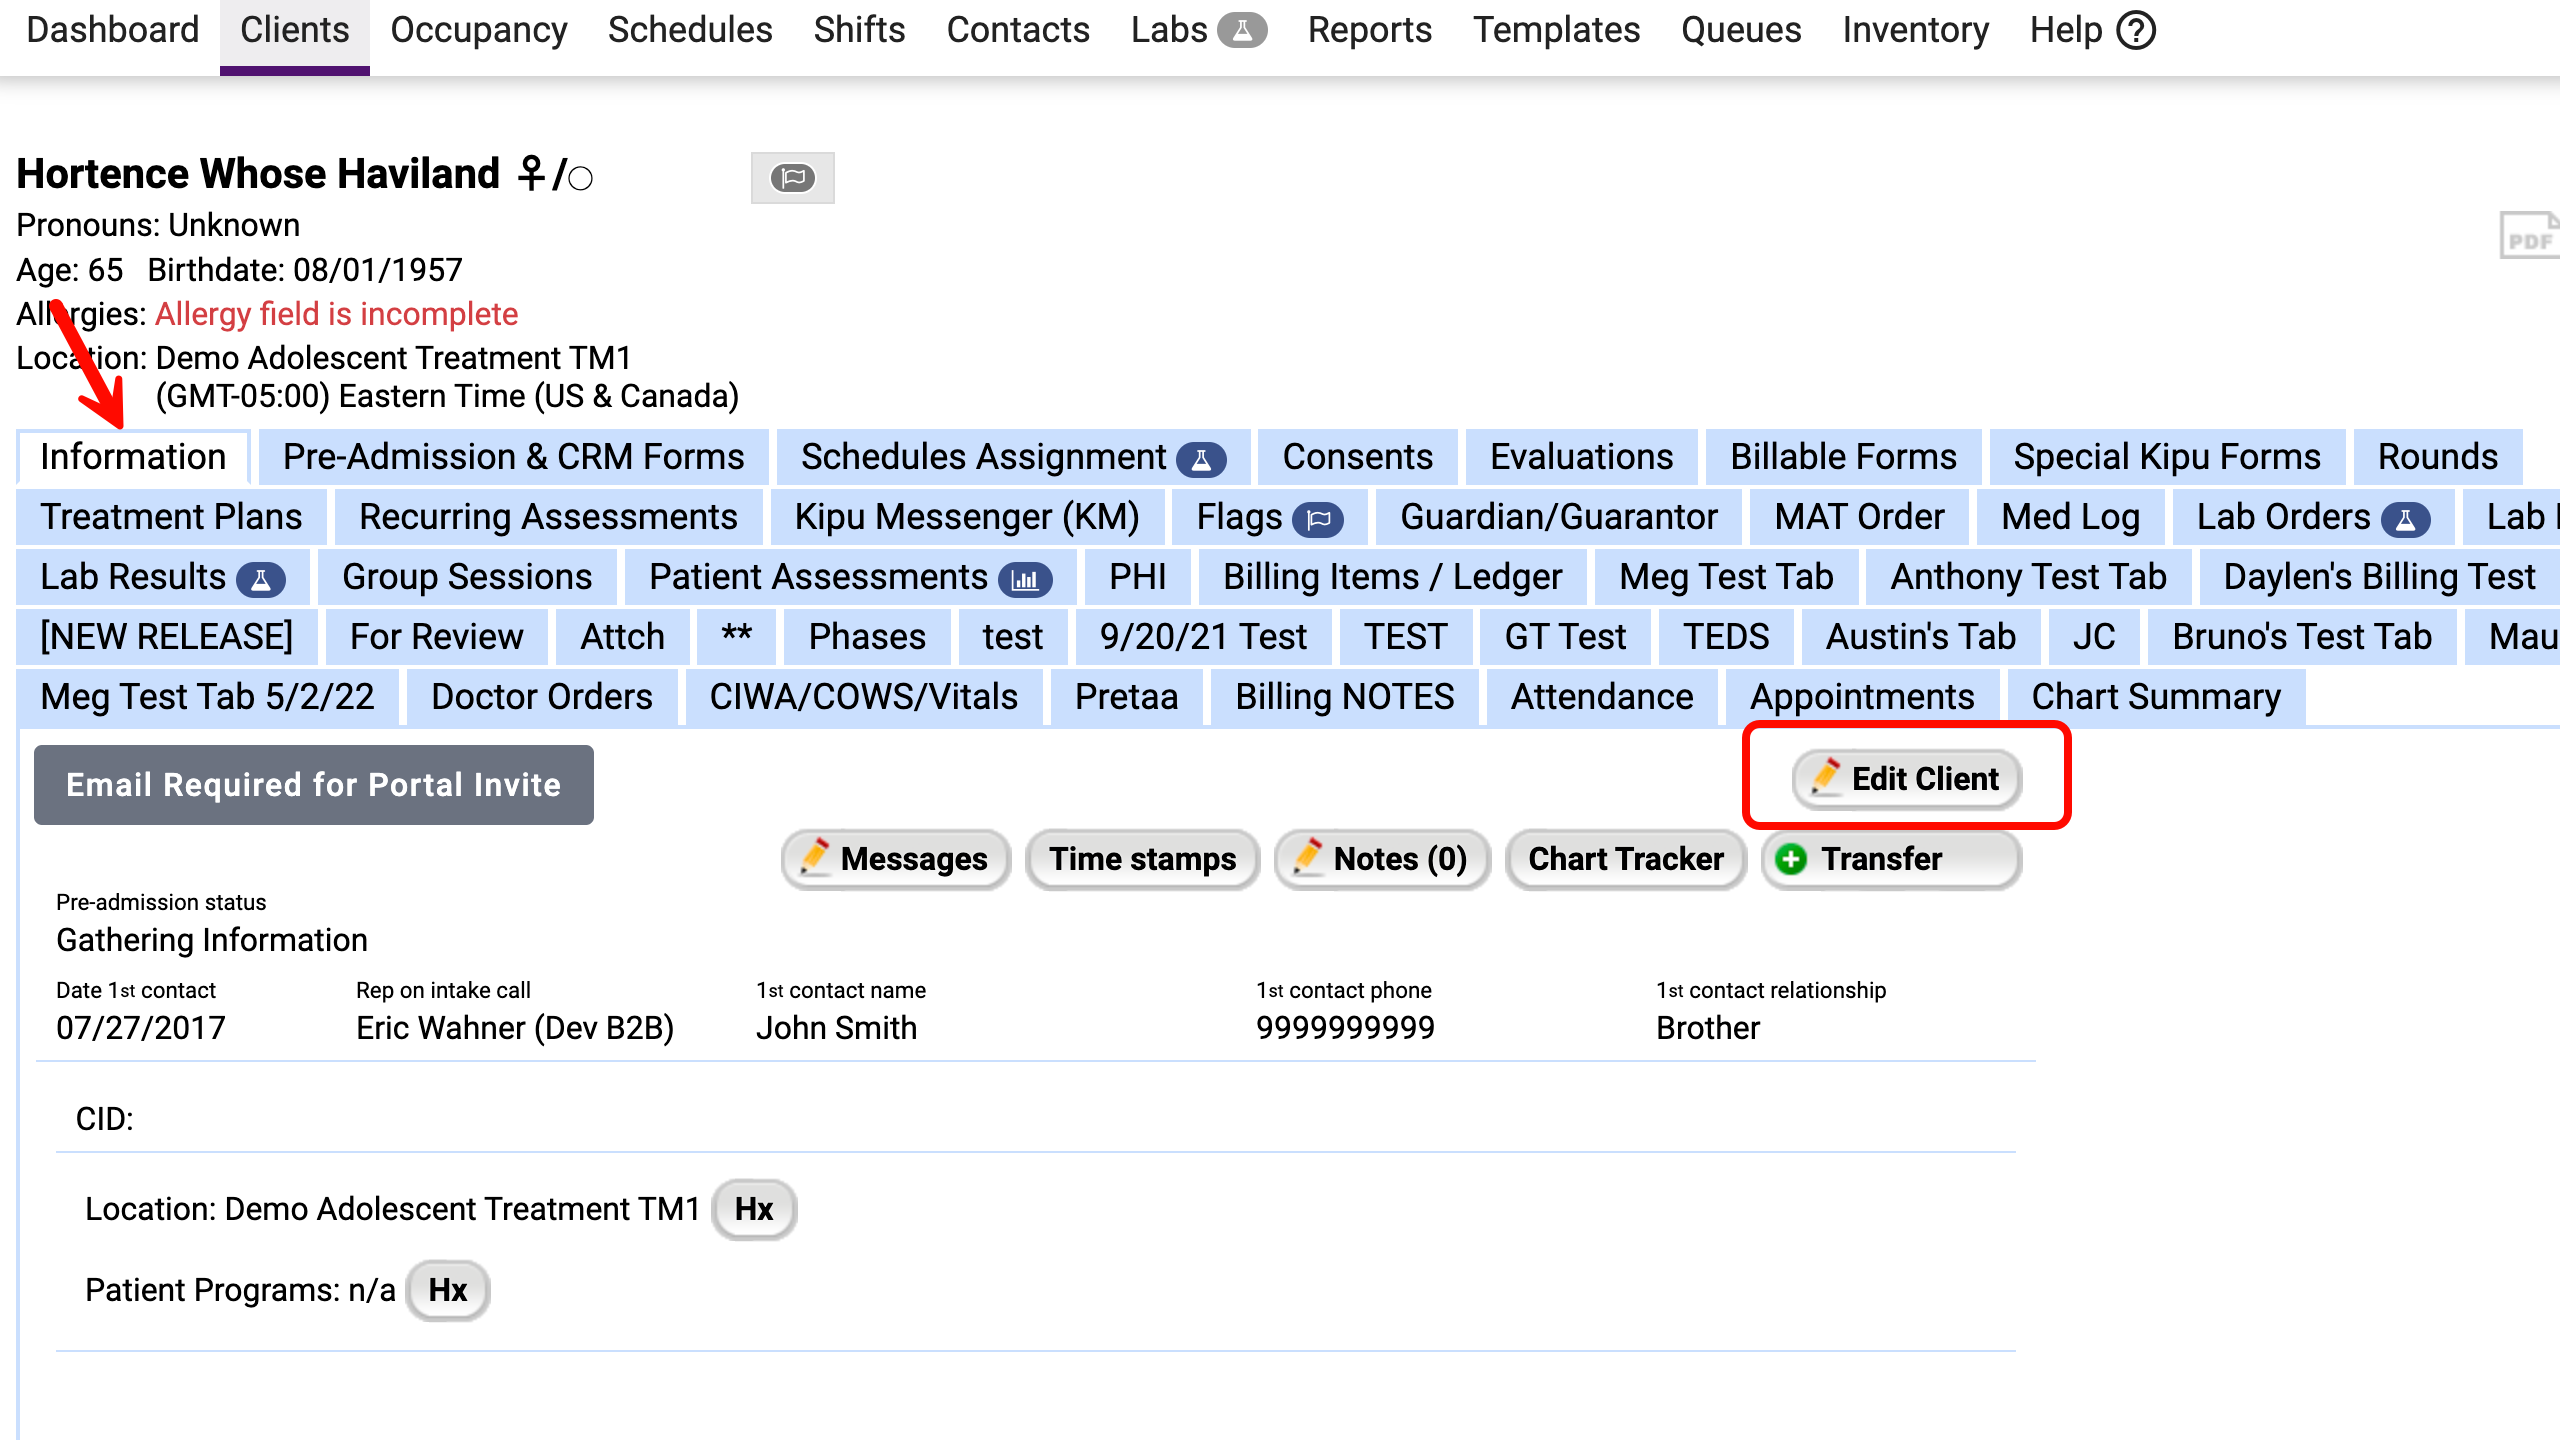Click the PDF export icon
2560x1440 pixels.
pos(2528,238)
